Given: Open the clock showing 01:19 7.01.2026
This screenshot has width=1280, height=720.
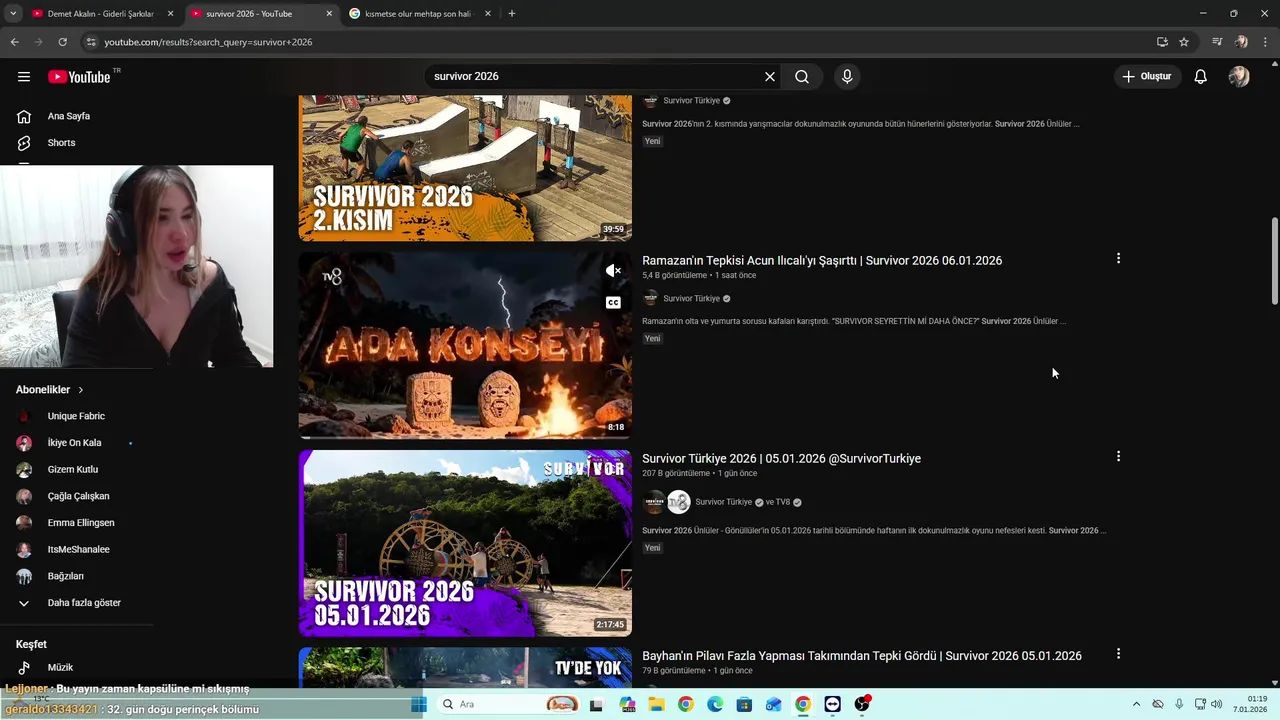Looking at the screenshot, I should (x=1250, y=705).
